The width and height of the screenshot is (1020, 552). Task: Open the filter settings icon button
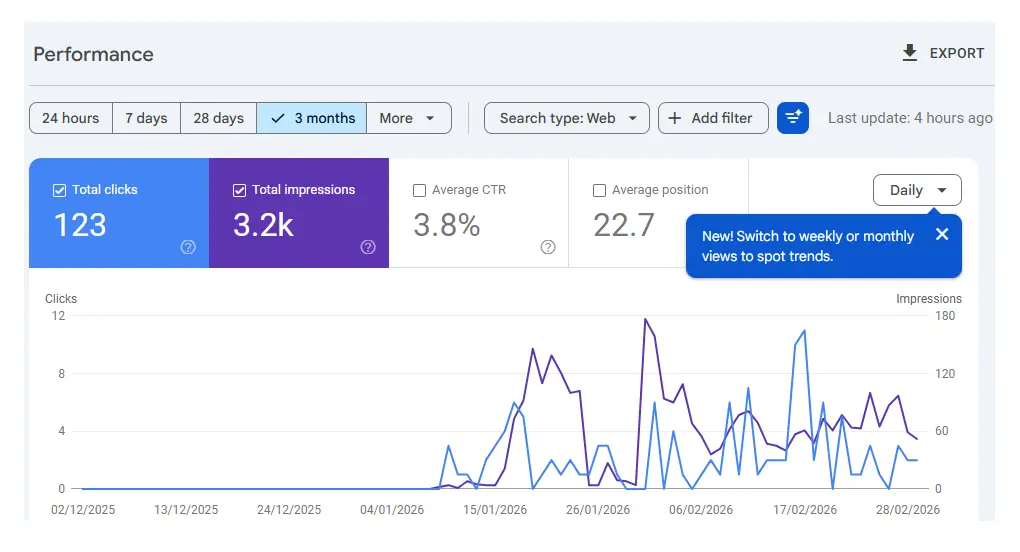point(793,118)
